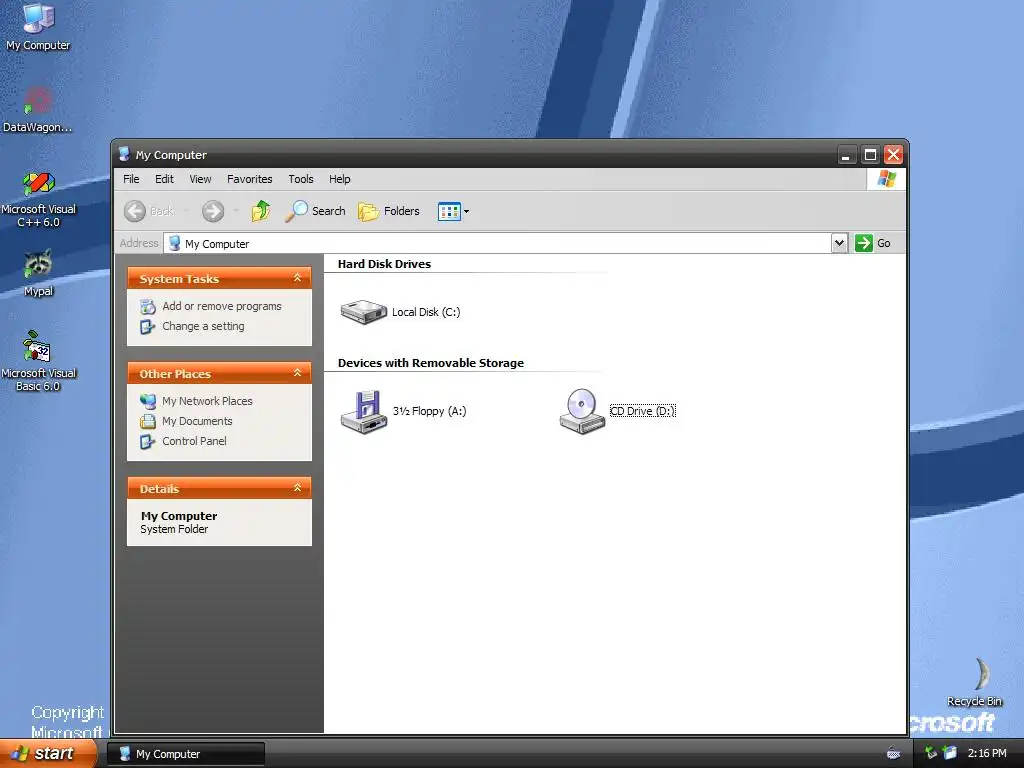The image size is (1024, 768).
Task: Open Control Panel link
Action: pyautogui.click(x=194, y=441)
